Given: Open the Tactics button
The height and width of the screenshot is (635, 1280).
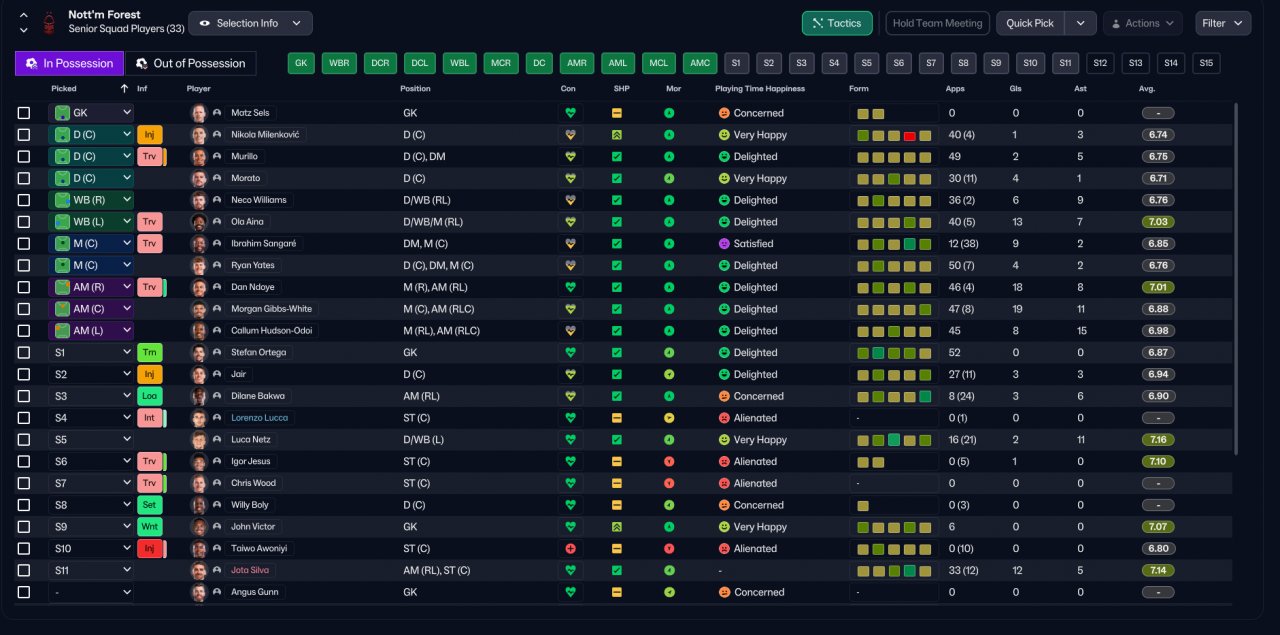Looking at the screenshot, I should point(837,23).
